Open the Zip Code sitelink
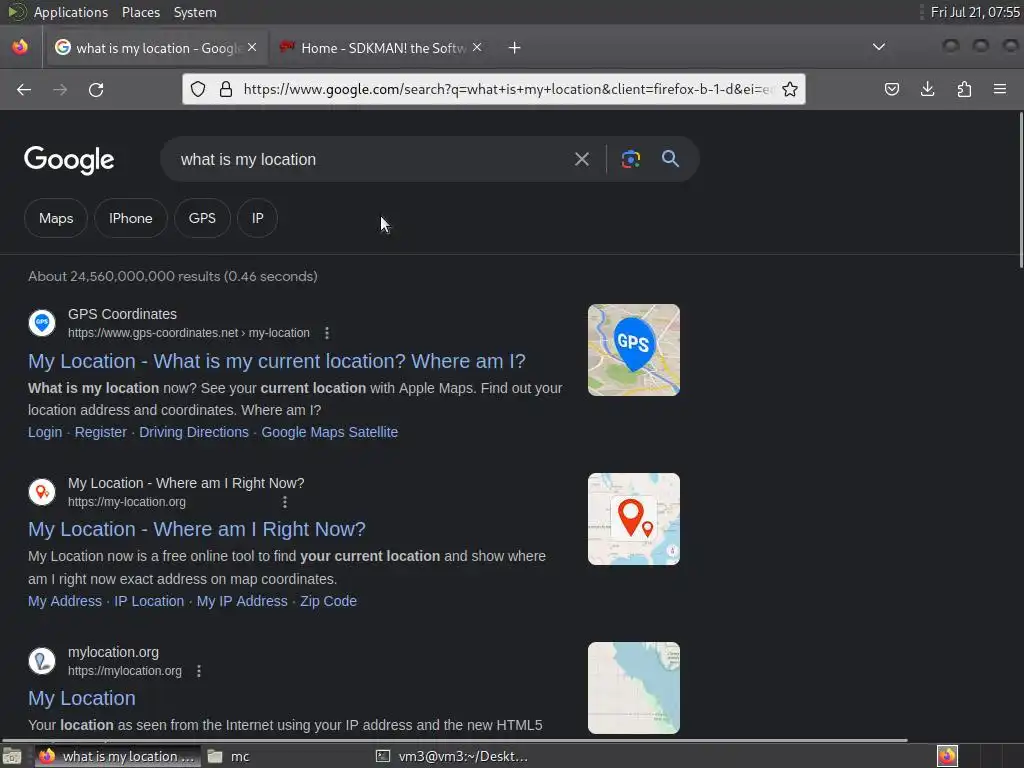 pos(328,601)
